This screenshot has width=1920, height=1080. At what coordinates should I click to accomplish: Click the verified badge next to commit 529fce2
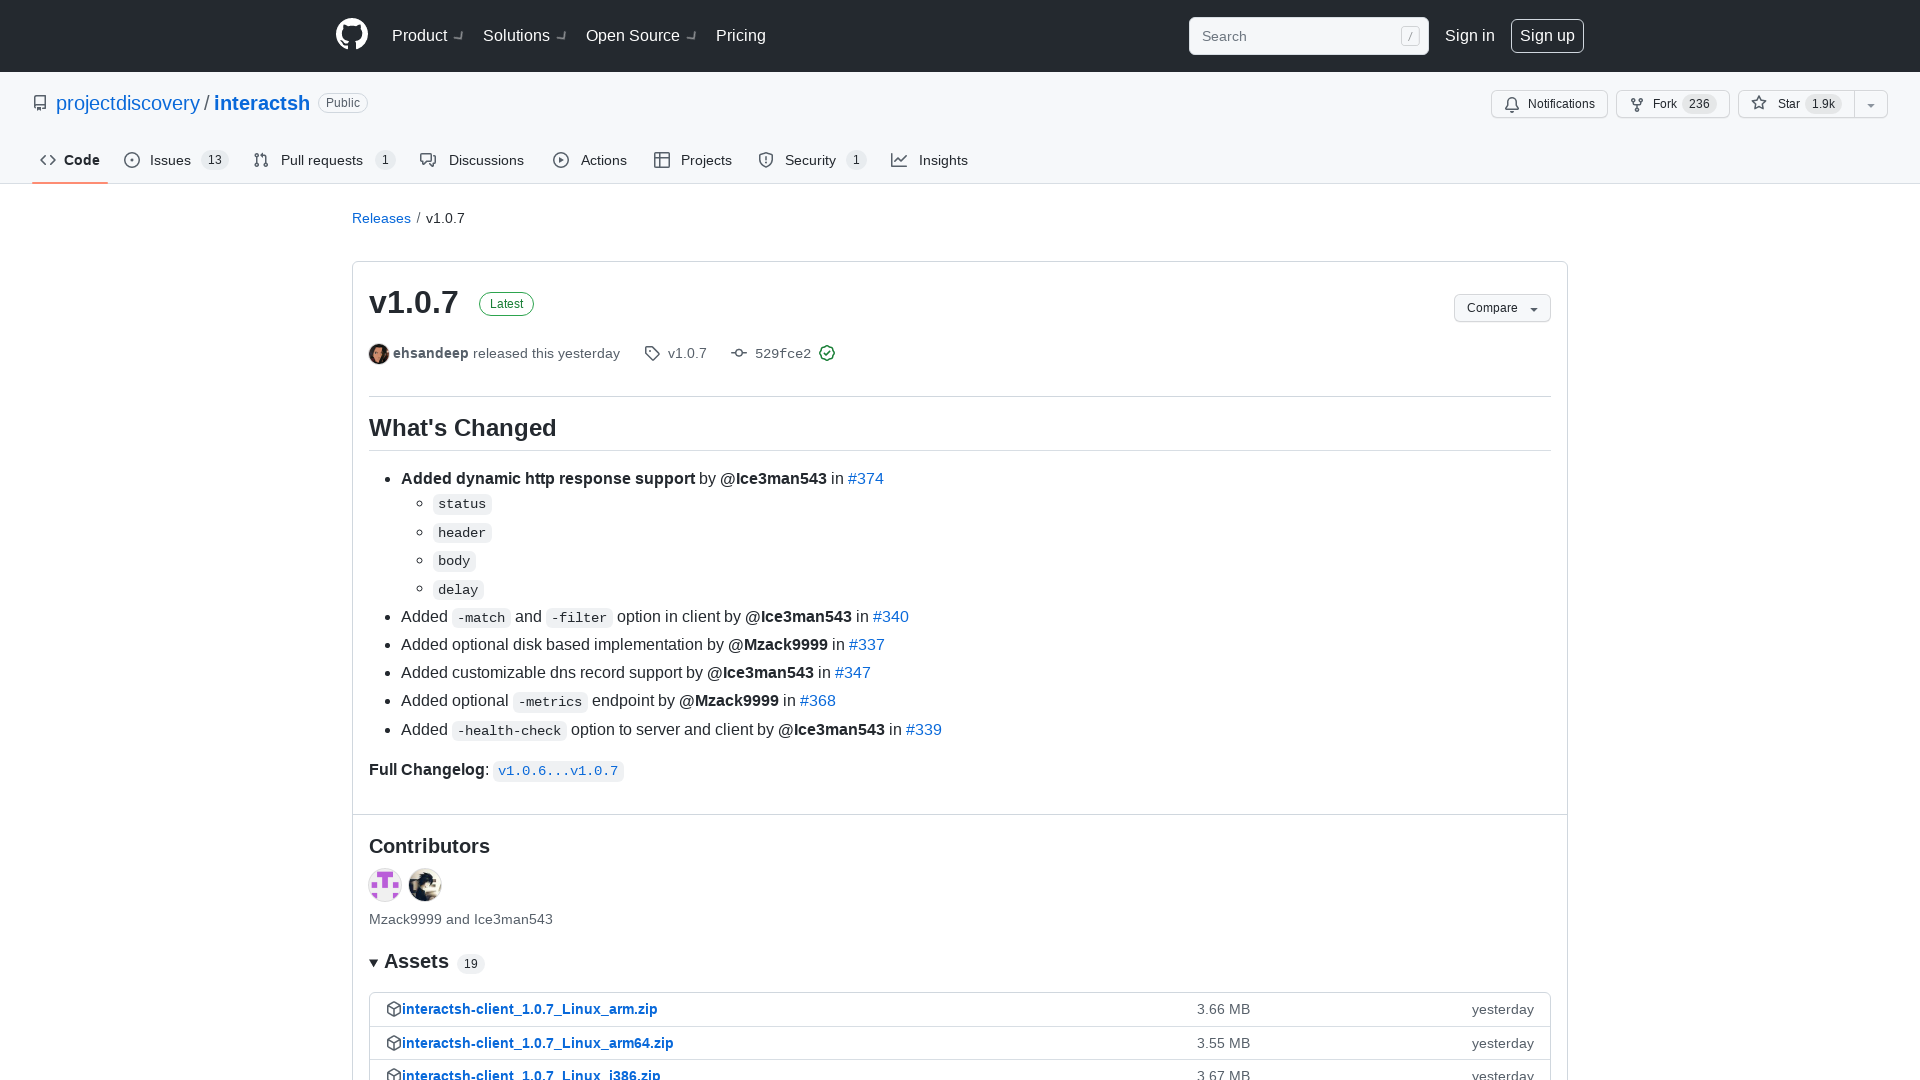tap(827, 353)
